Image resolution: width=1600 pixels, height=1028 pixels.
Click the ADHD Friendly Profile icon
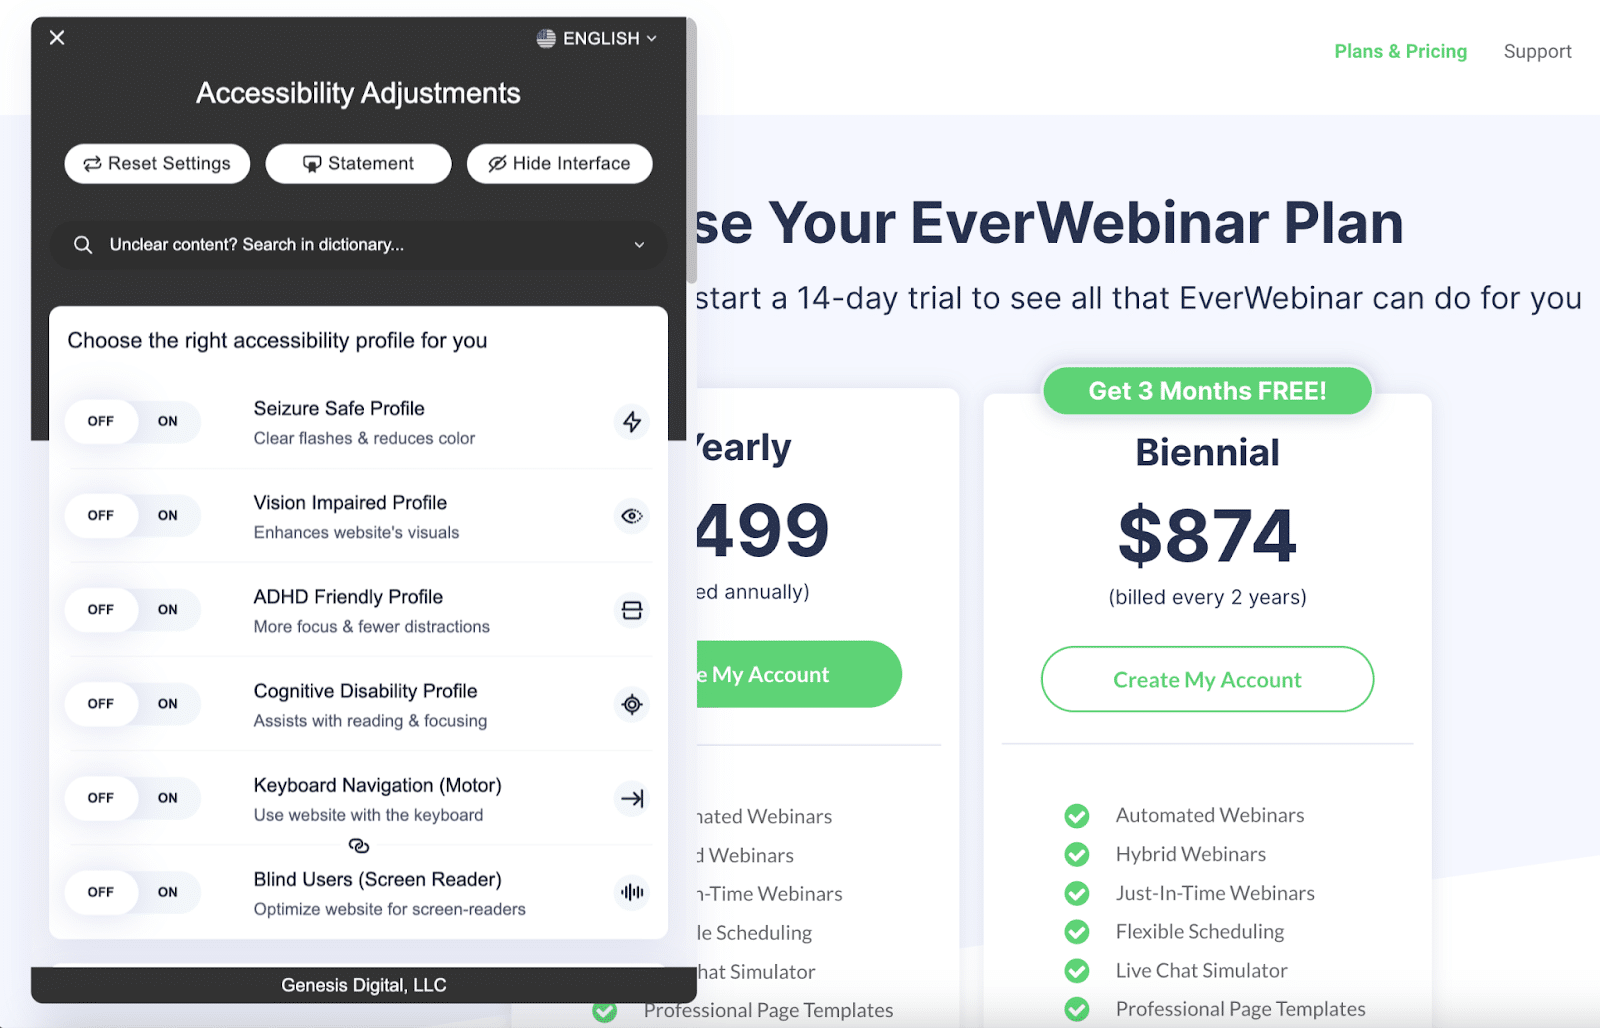632,610
